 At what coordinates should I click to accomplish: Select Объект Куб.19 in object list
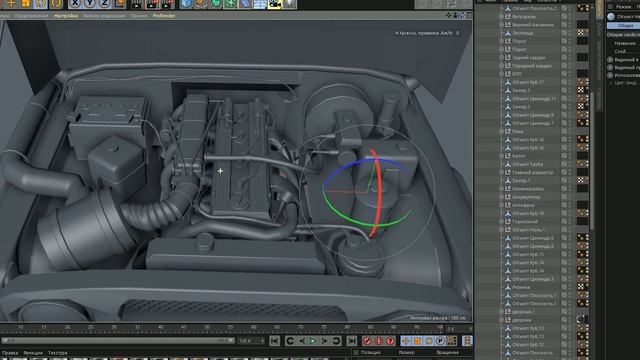click(528, 213)
